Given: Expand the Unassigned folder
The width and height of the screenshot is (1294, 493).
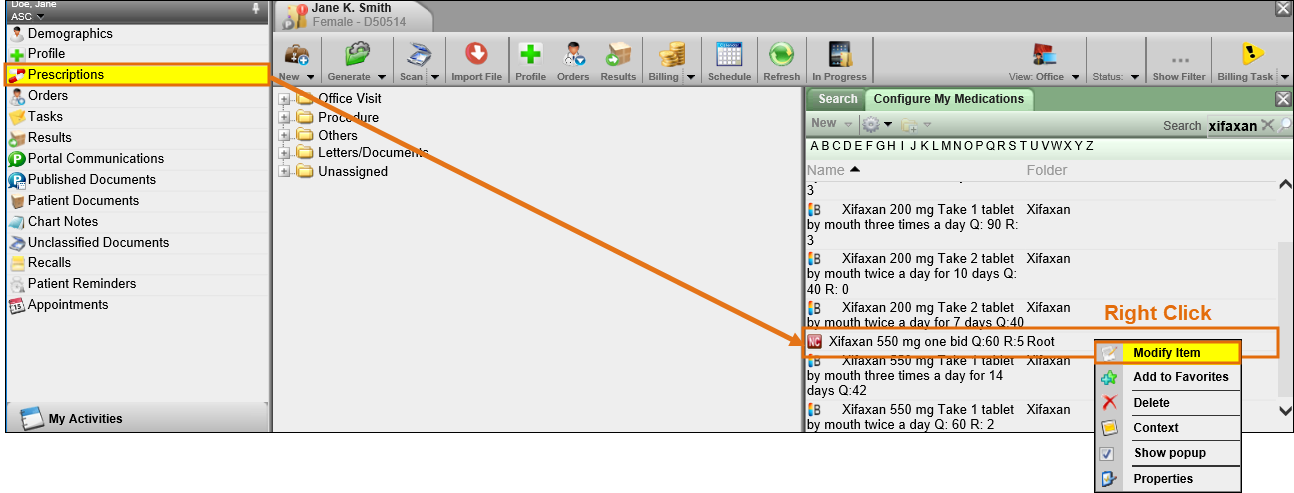Looking at the screenshot, I should point(284,171).
